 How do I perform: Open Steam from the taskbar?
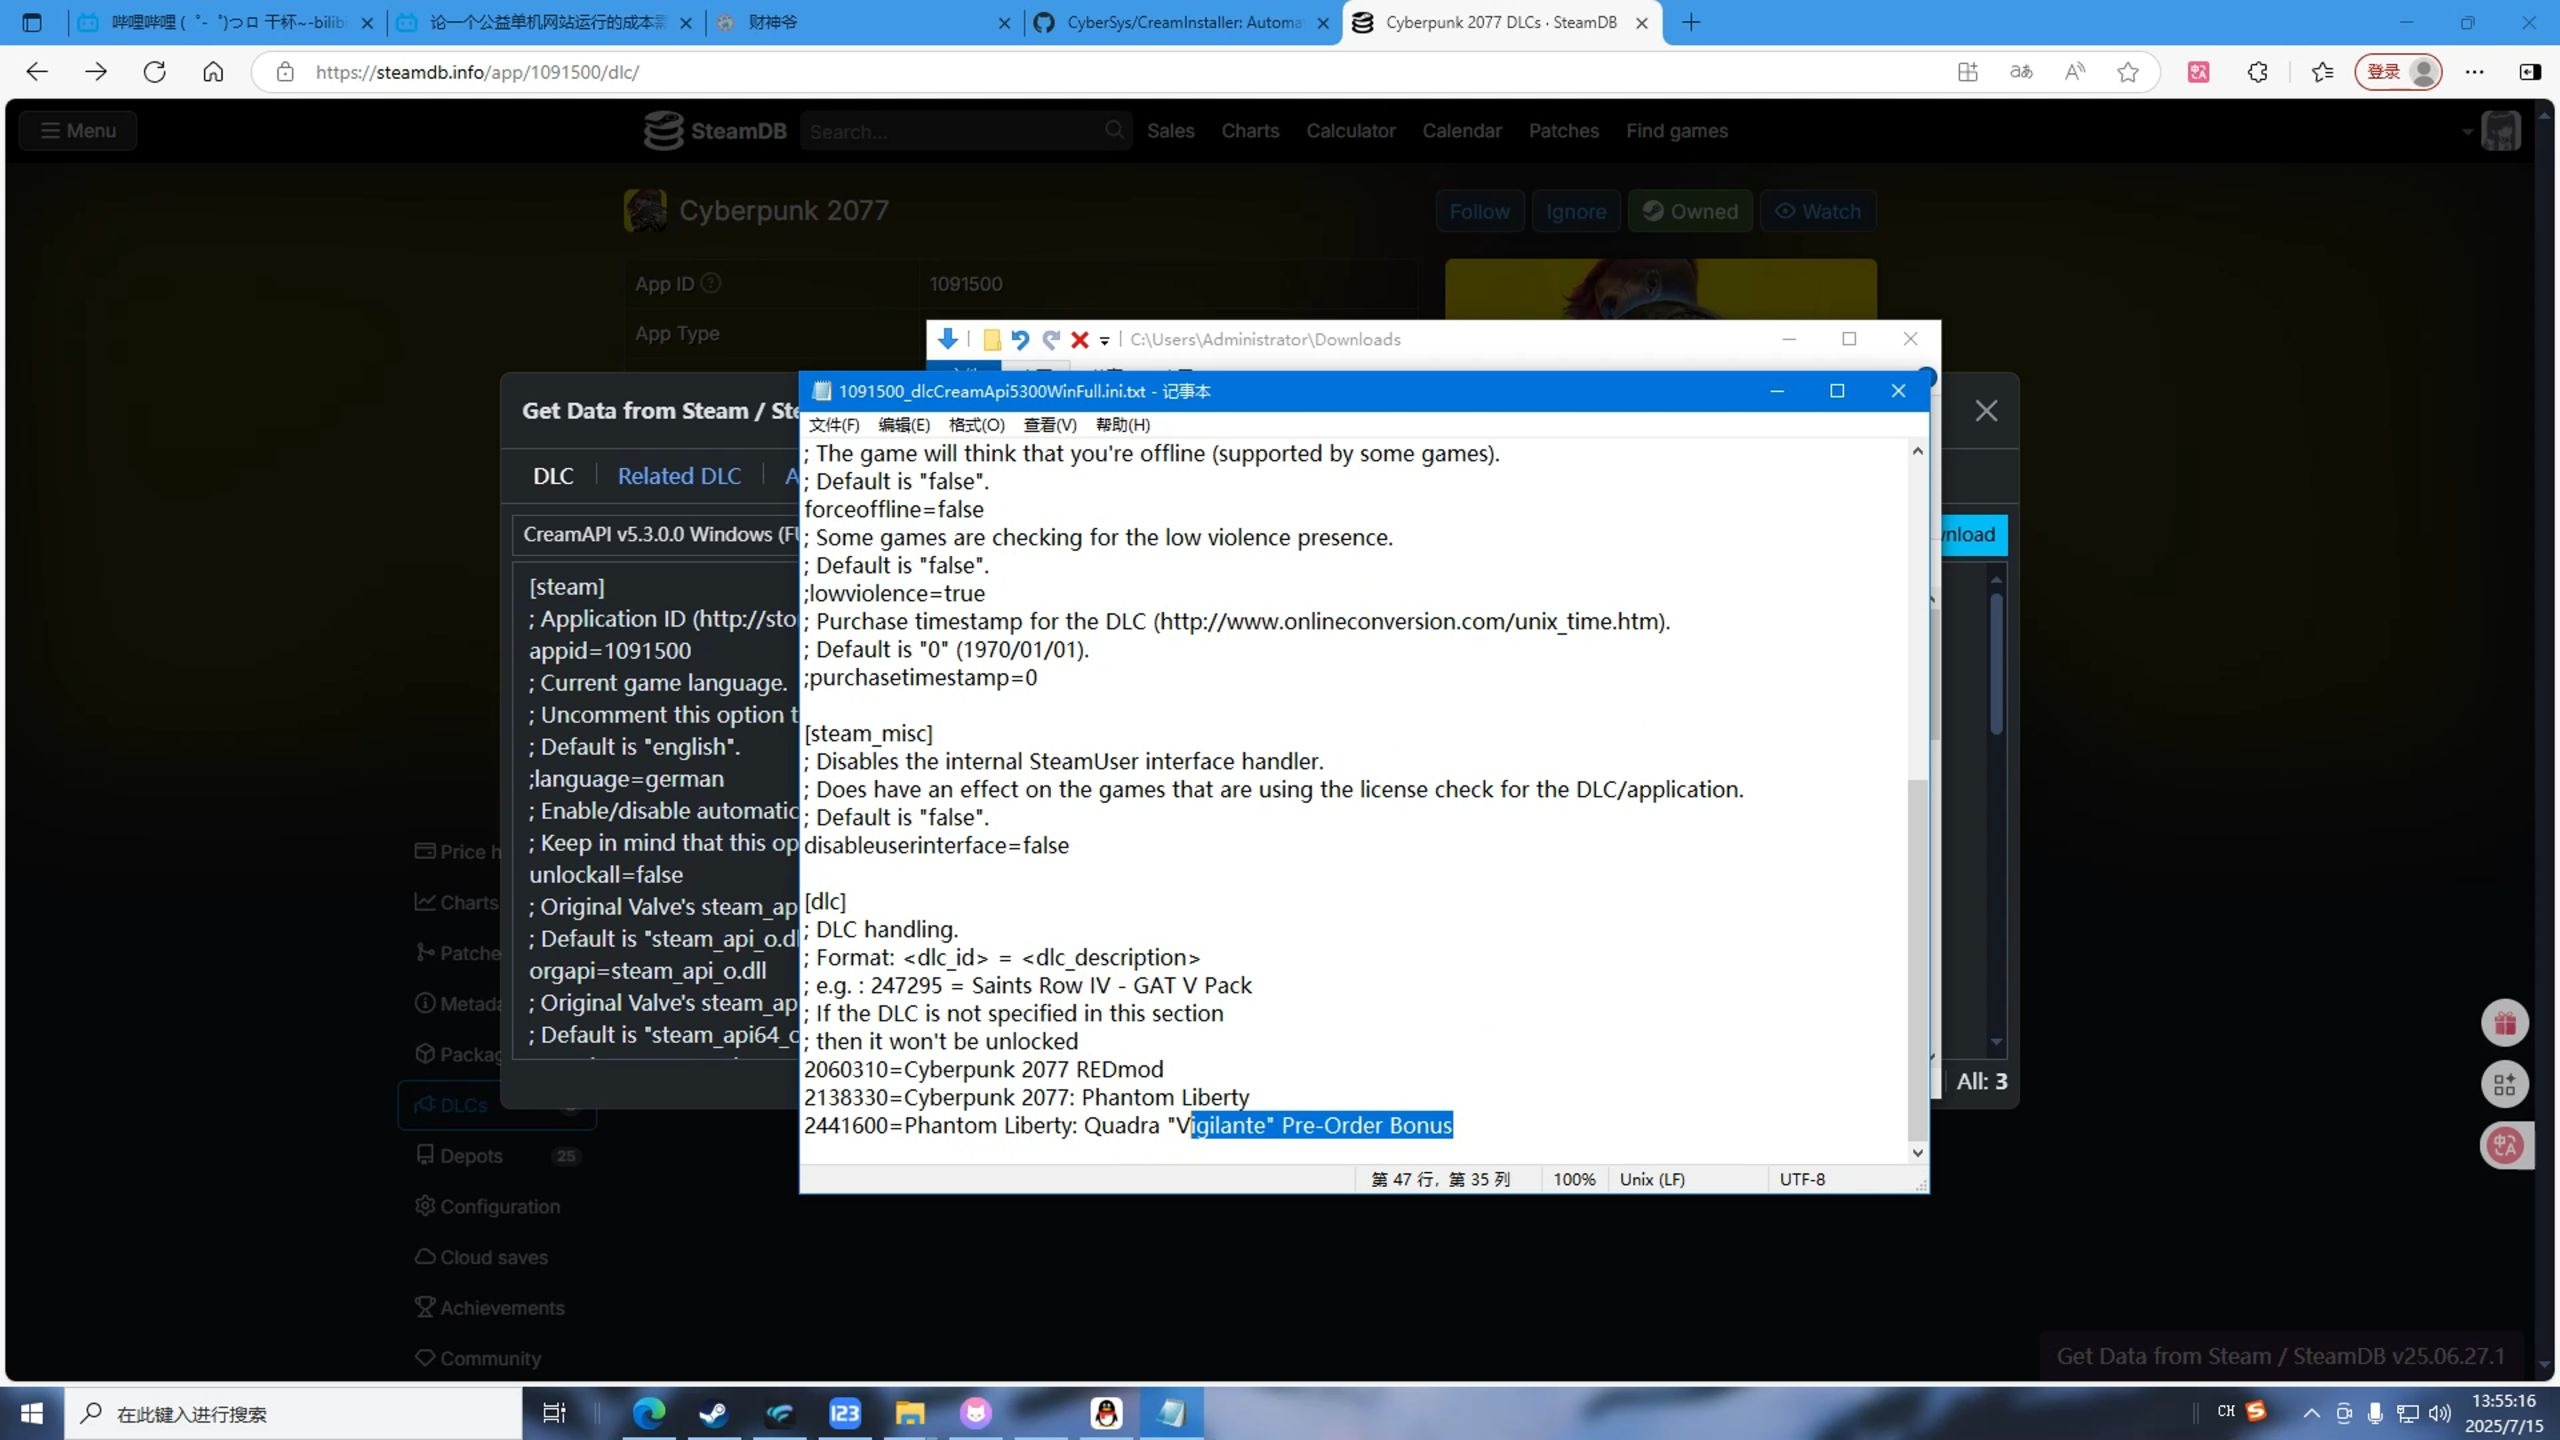coord(714,1413)
